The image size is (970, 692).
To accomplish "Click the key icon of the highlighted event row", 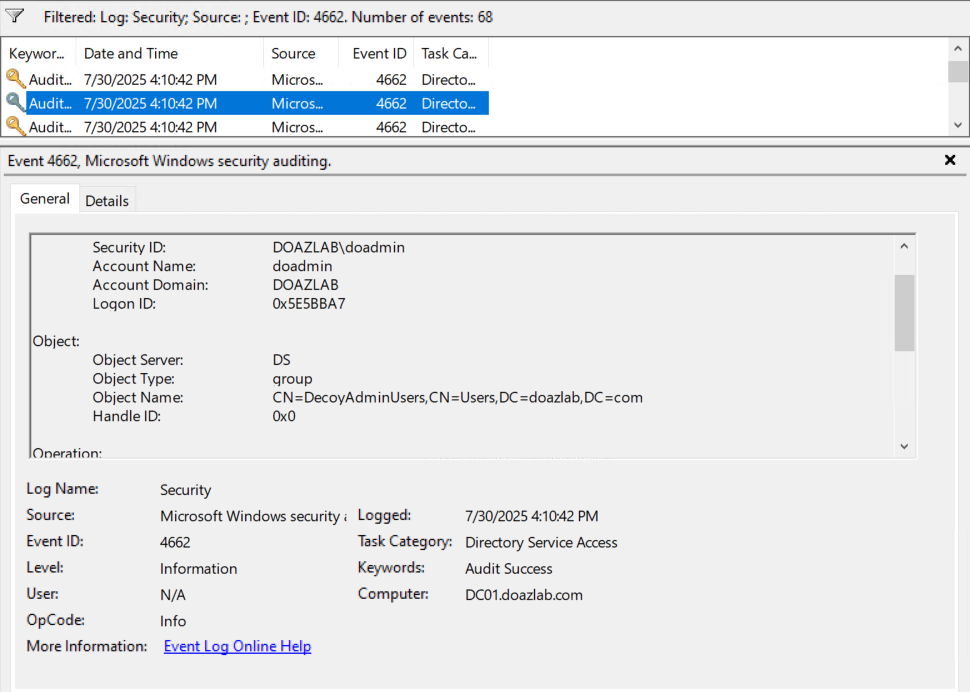I will [16, 103].
